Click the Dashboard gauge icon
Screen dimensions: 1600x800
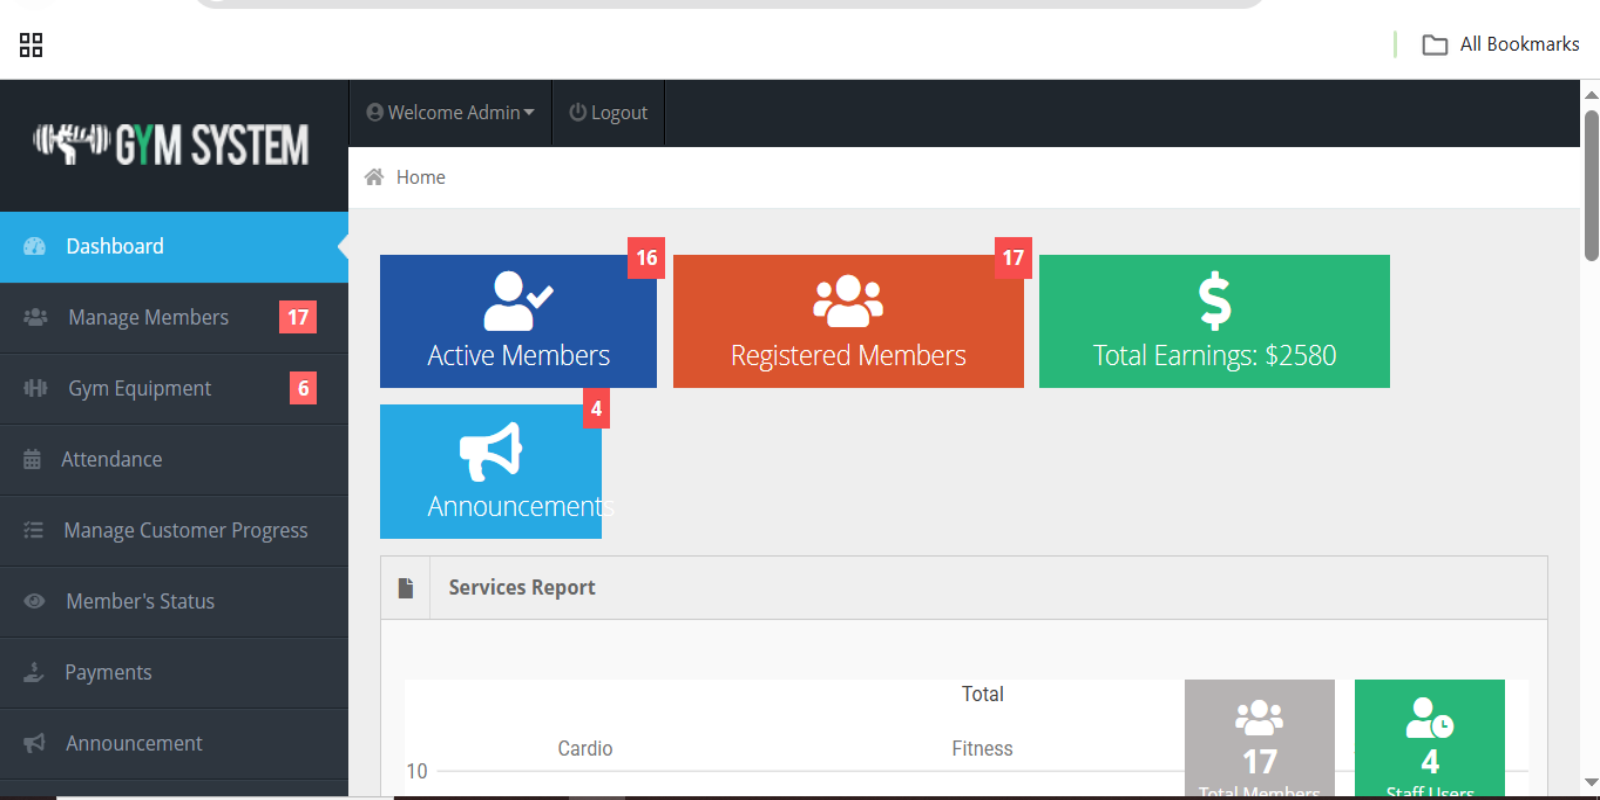[34, 246]
